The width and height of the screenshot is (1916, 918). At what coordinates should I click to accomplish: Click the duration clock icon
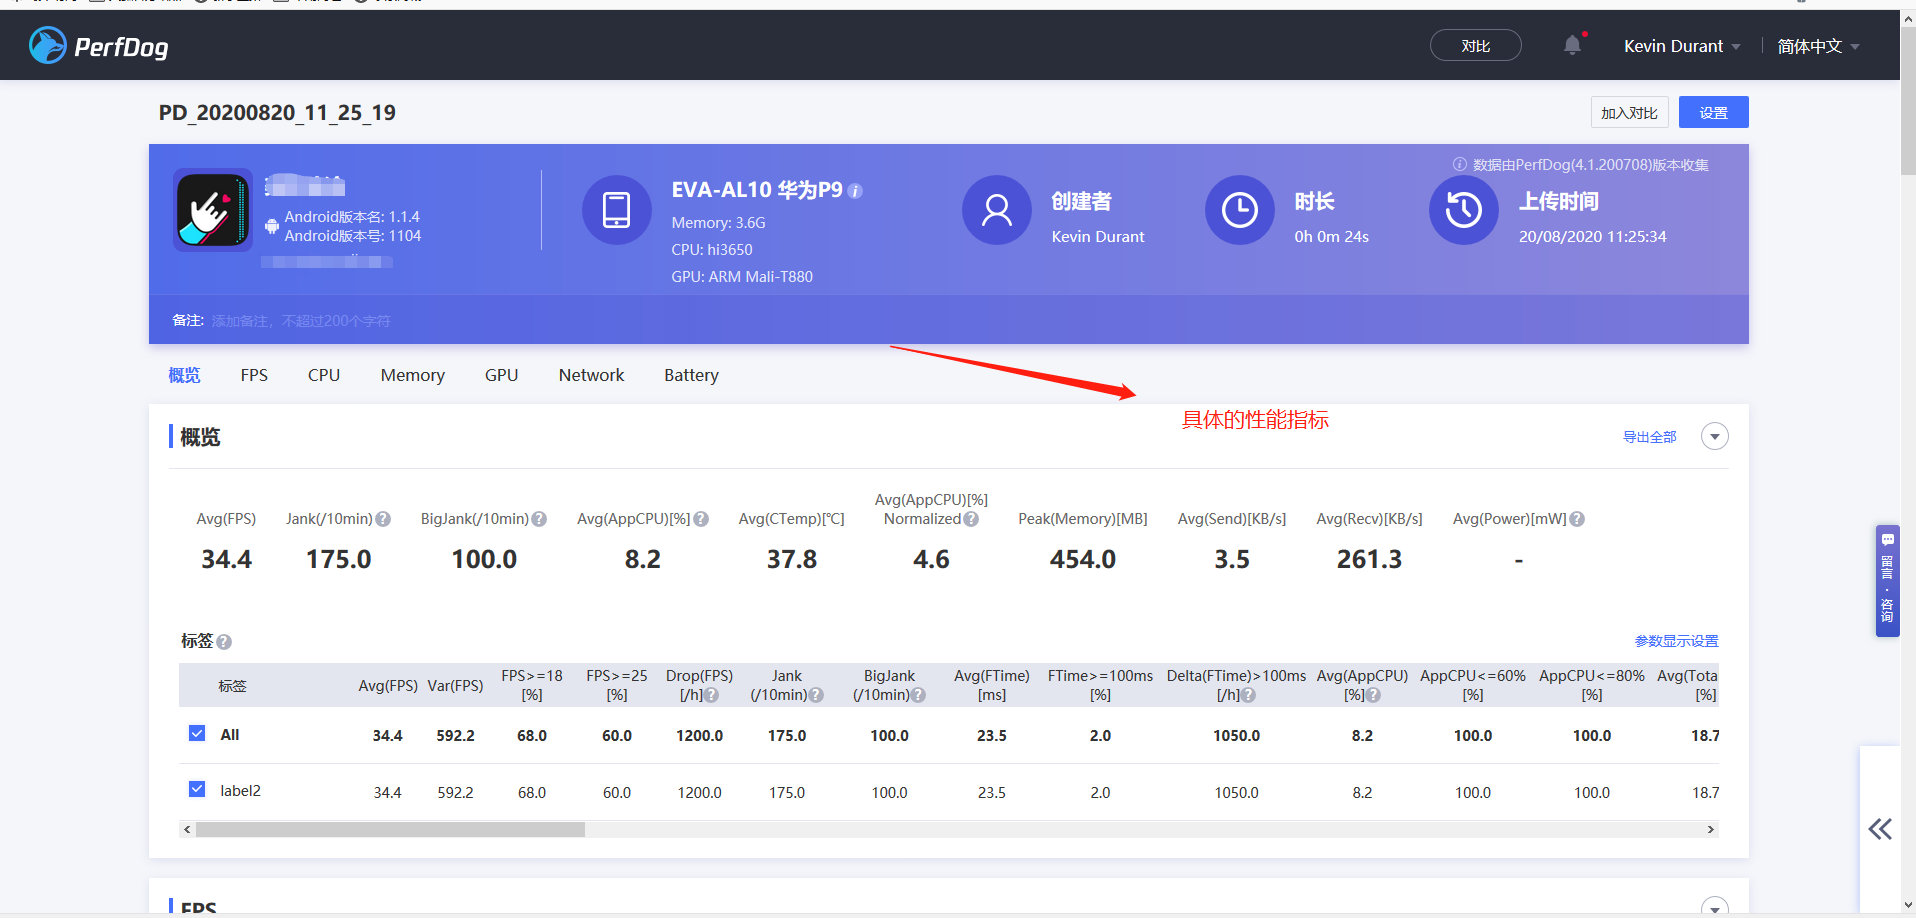(1239, 210)
